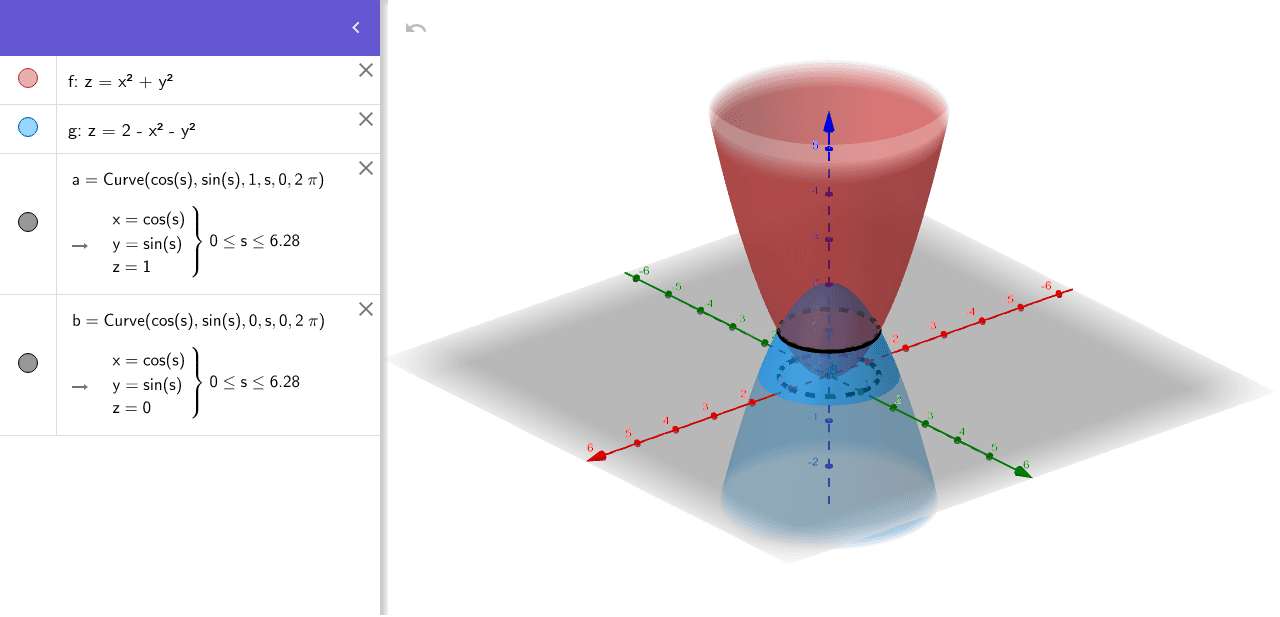Toggle visibility of curve a (gray circle)

[28, 222]
